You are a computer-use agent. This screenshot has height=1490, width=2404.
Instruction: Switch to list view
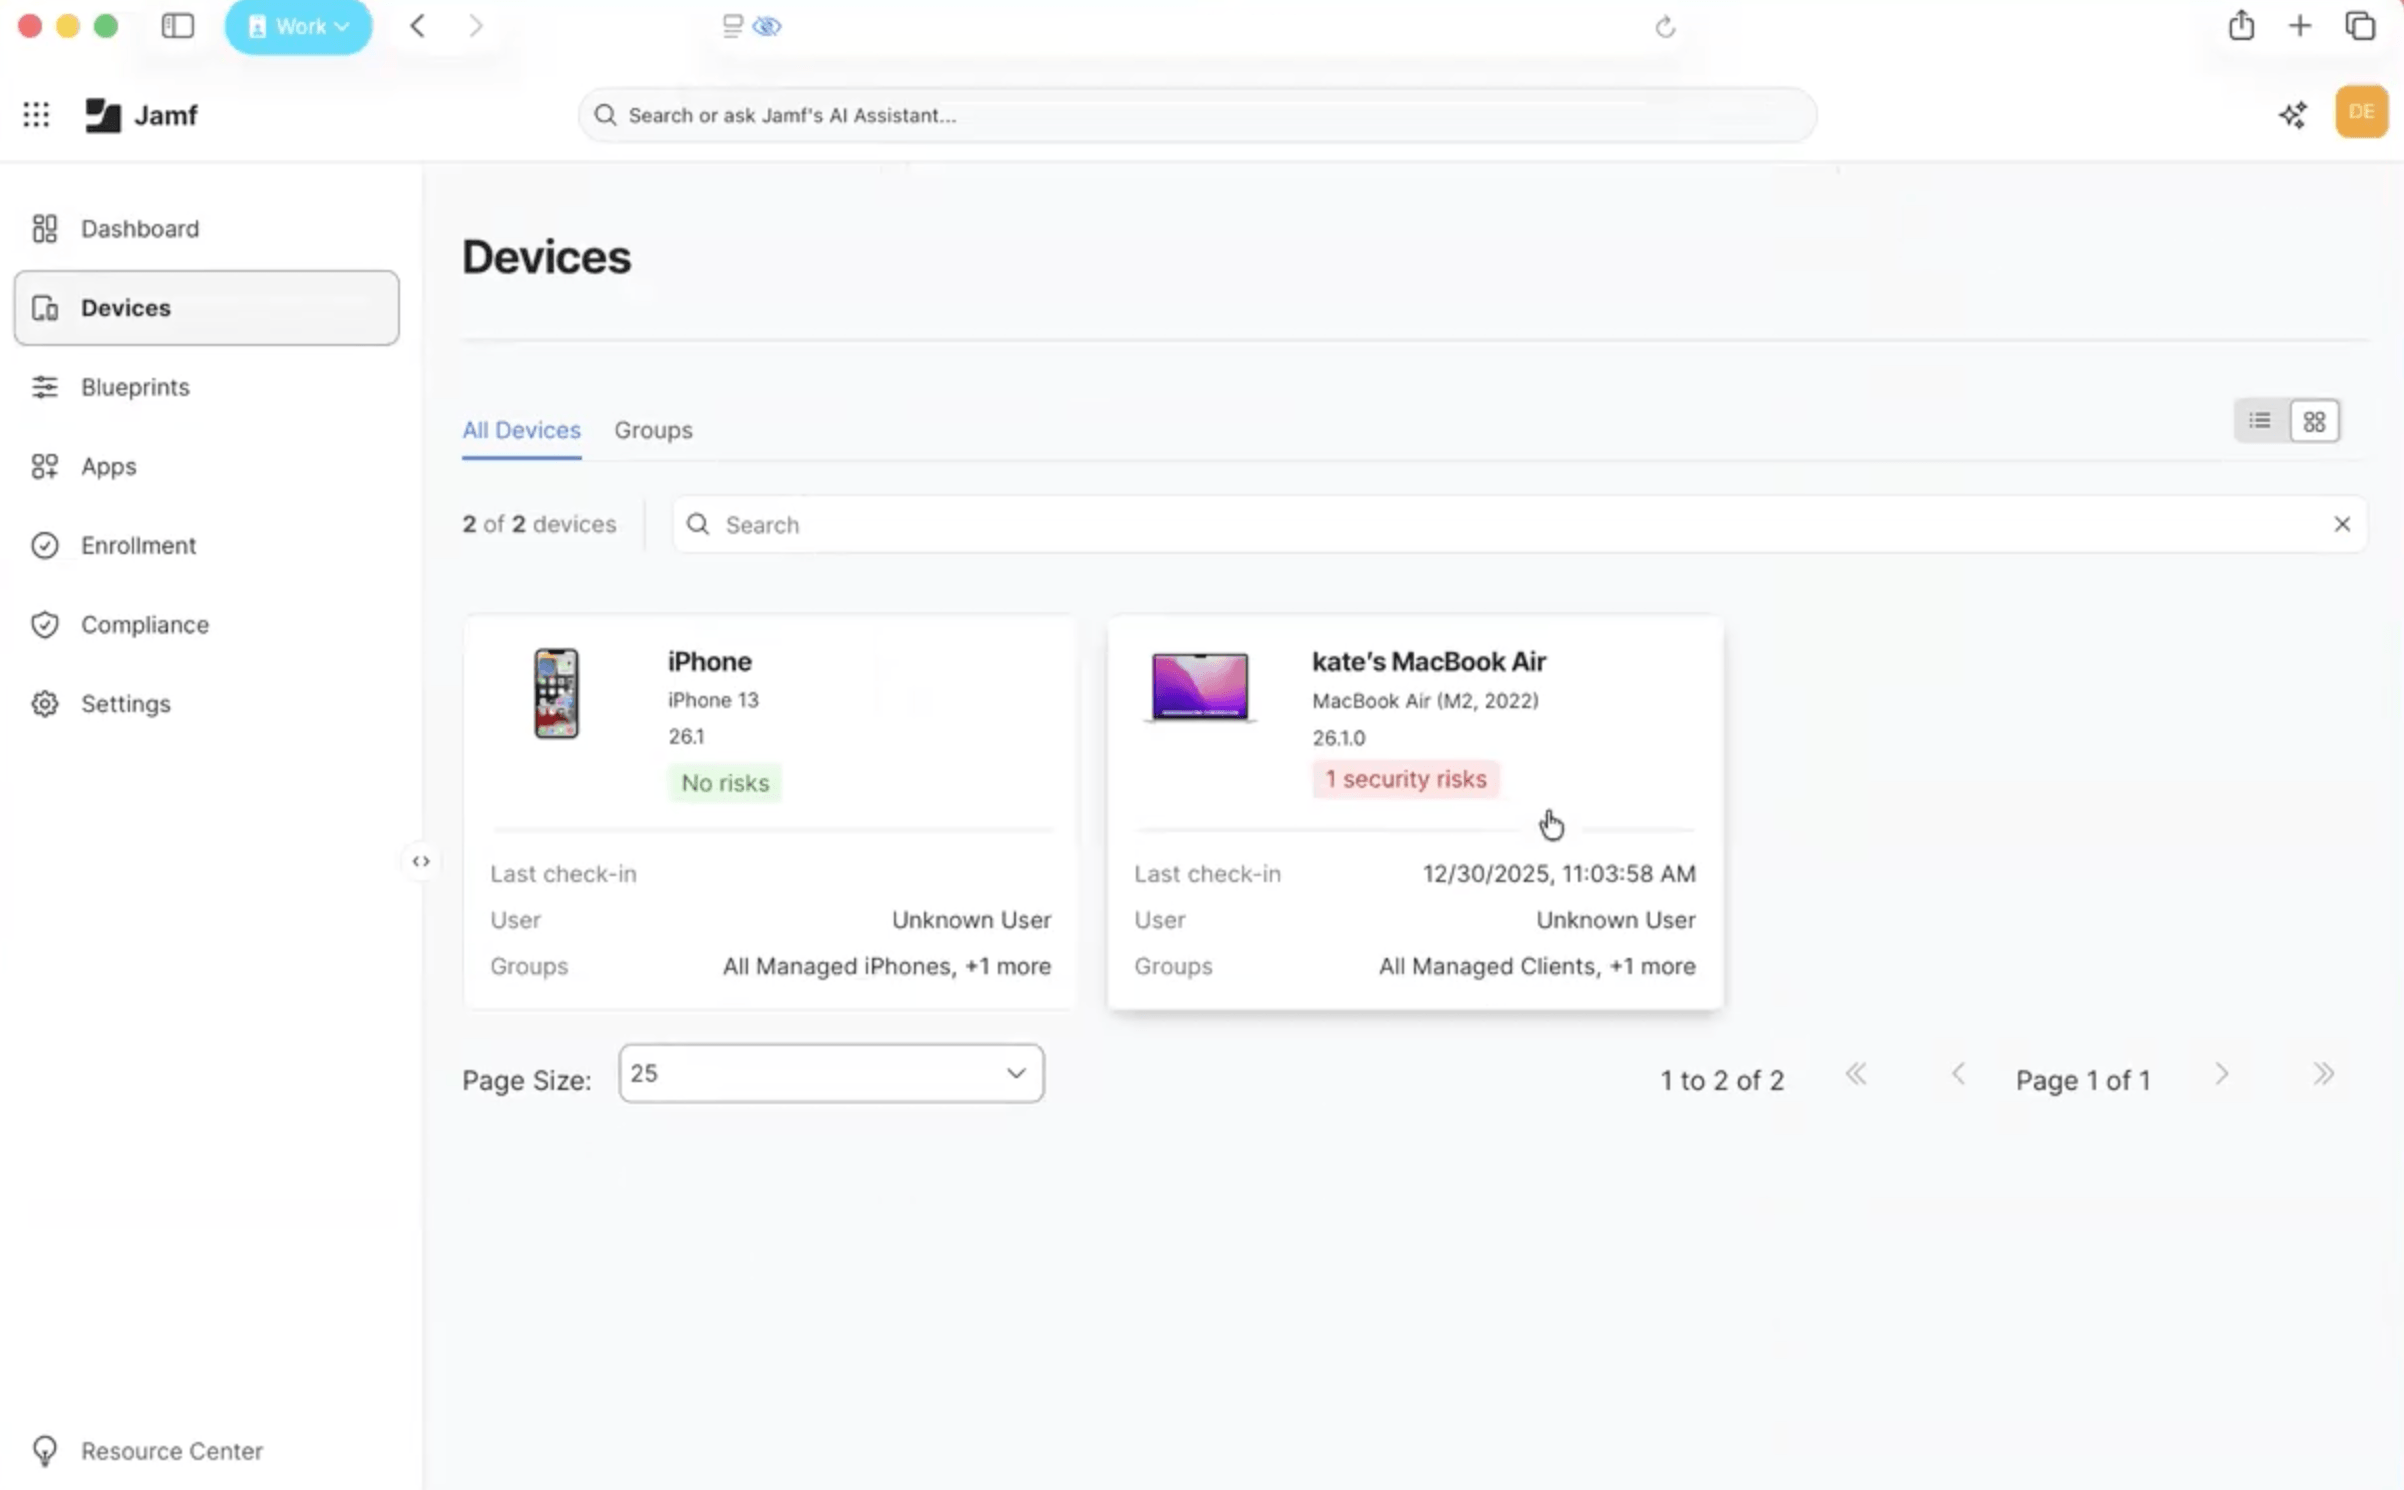2260,421
